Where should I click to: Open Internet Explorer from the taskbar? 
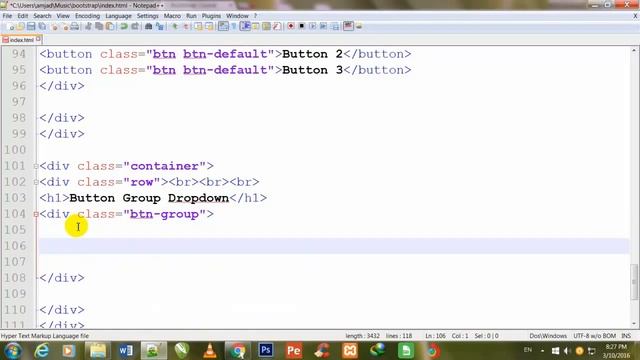[42, 351]
